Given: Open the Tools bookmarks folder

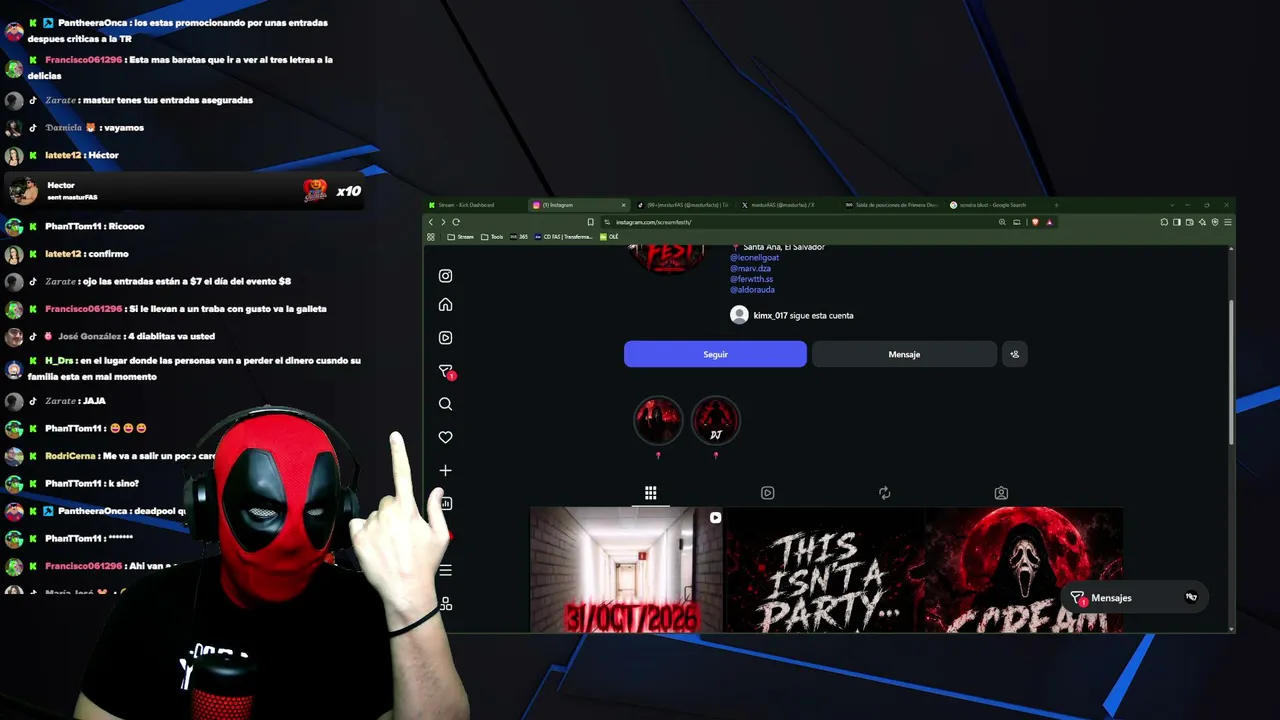Looking at the screenshot, I should click(x=492, y=237).
